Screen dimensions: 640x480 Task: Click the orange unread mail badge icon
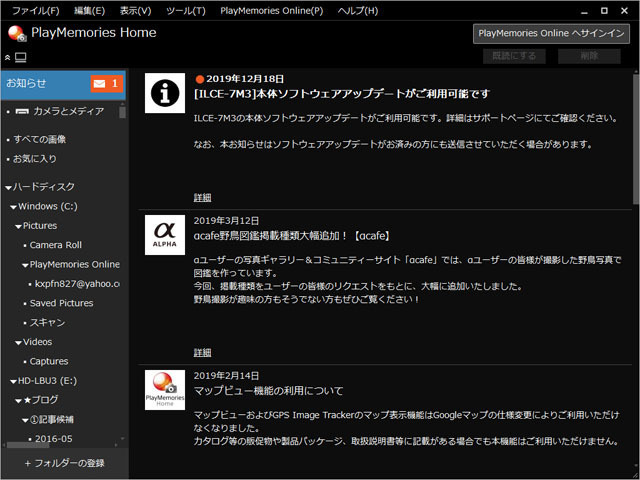coord(107,84)
